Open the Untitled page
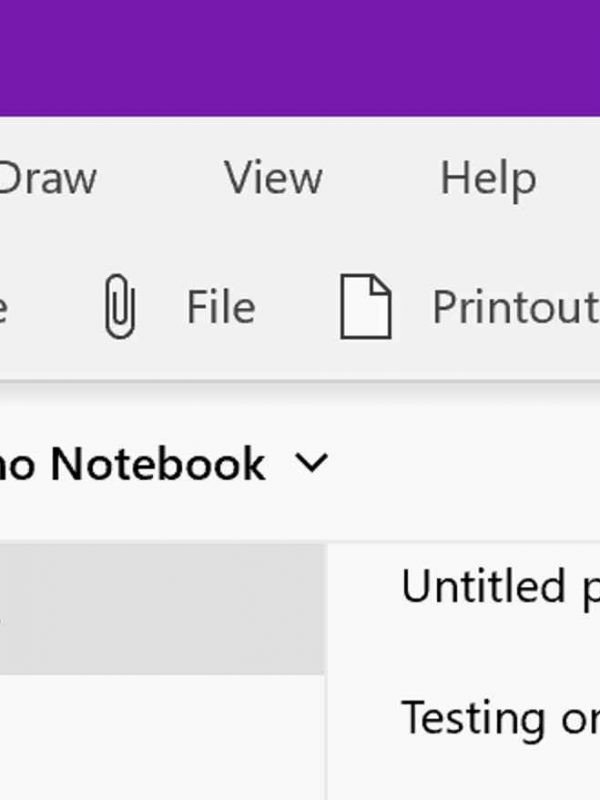This screenshot has height=800, width=600. click(x=501, y=587)
